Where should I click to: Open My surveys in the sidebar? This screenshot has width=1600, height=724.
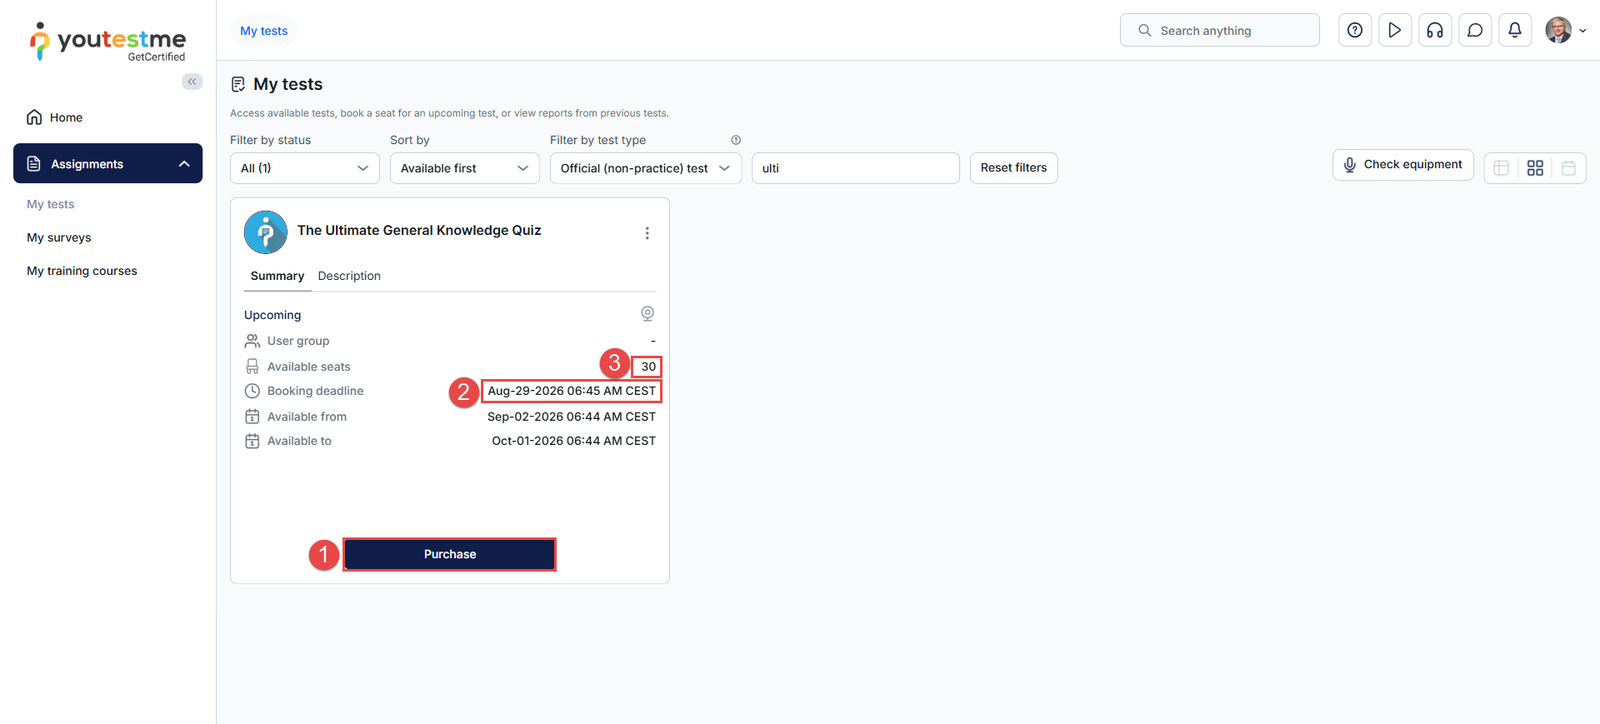point(59,238)
